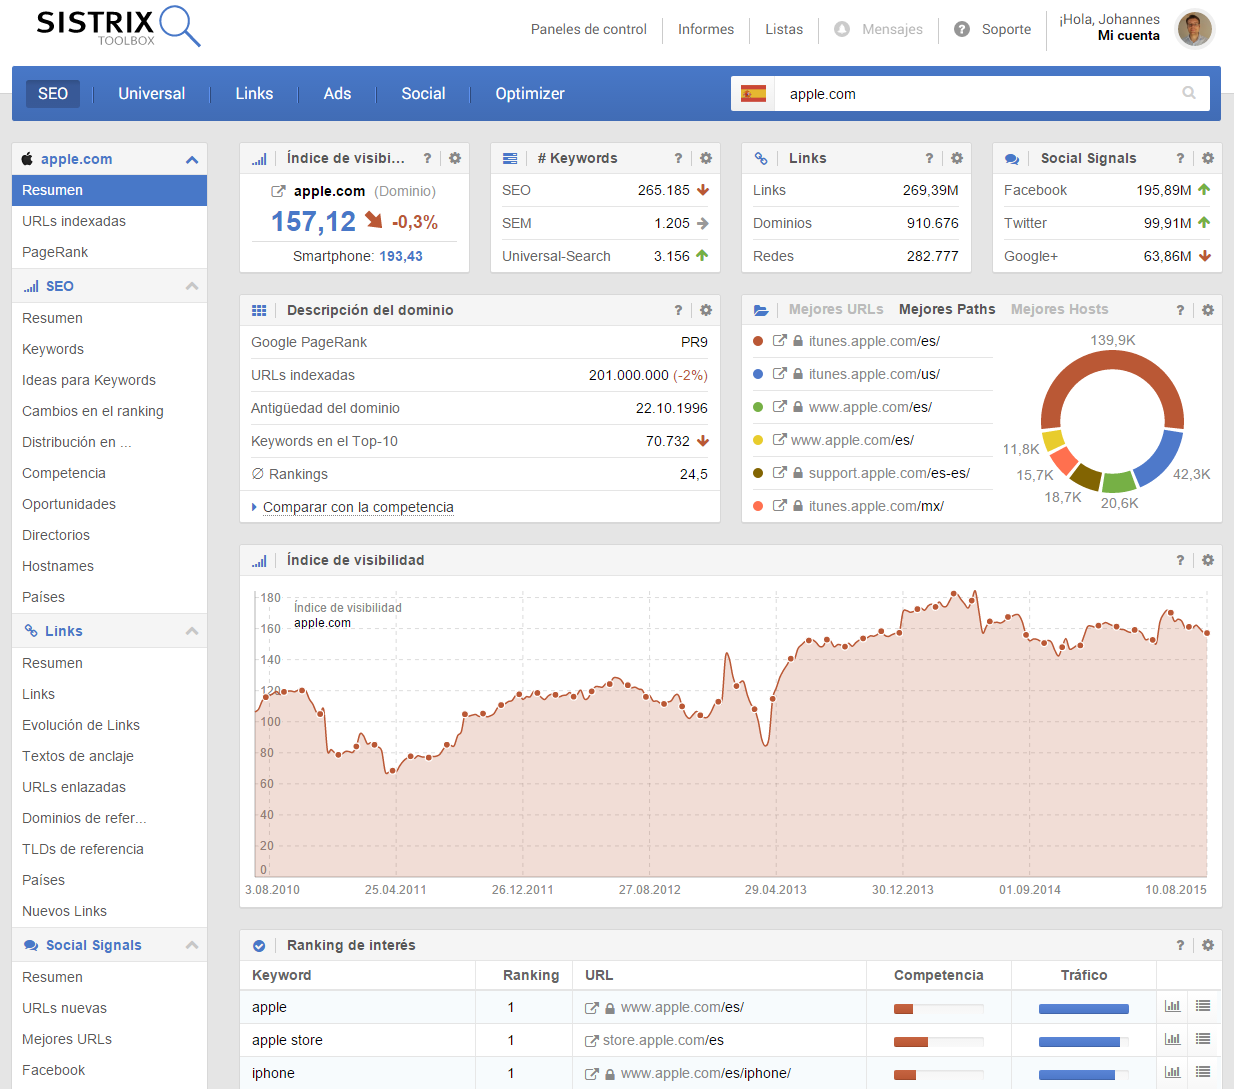The height and width of the screenshot is (1089, 1234).
Task: Open external link icon beside itunes.apple.com/es/
Action: pos(780,341)
